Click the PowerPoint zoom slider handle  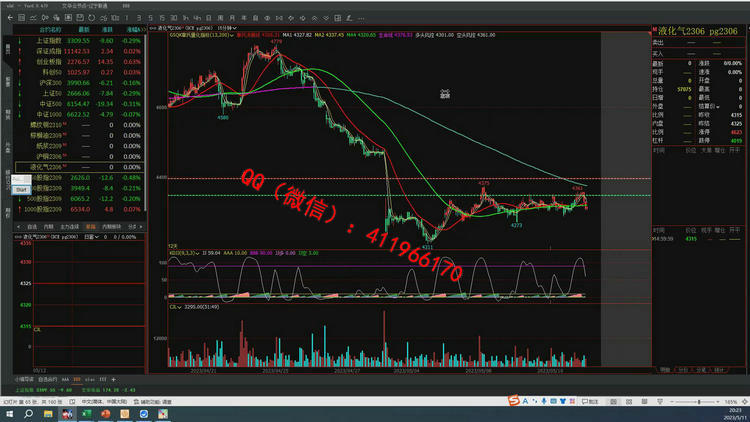(699, 402)
